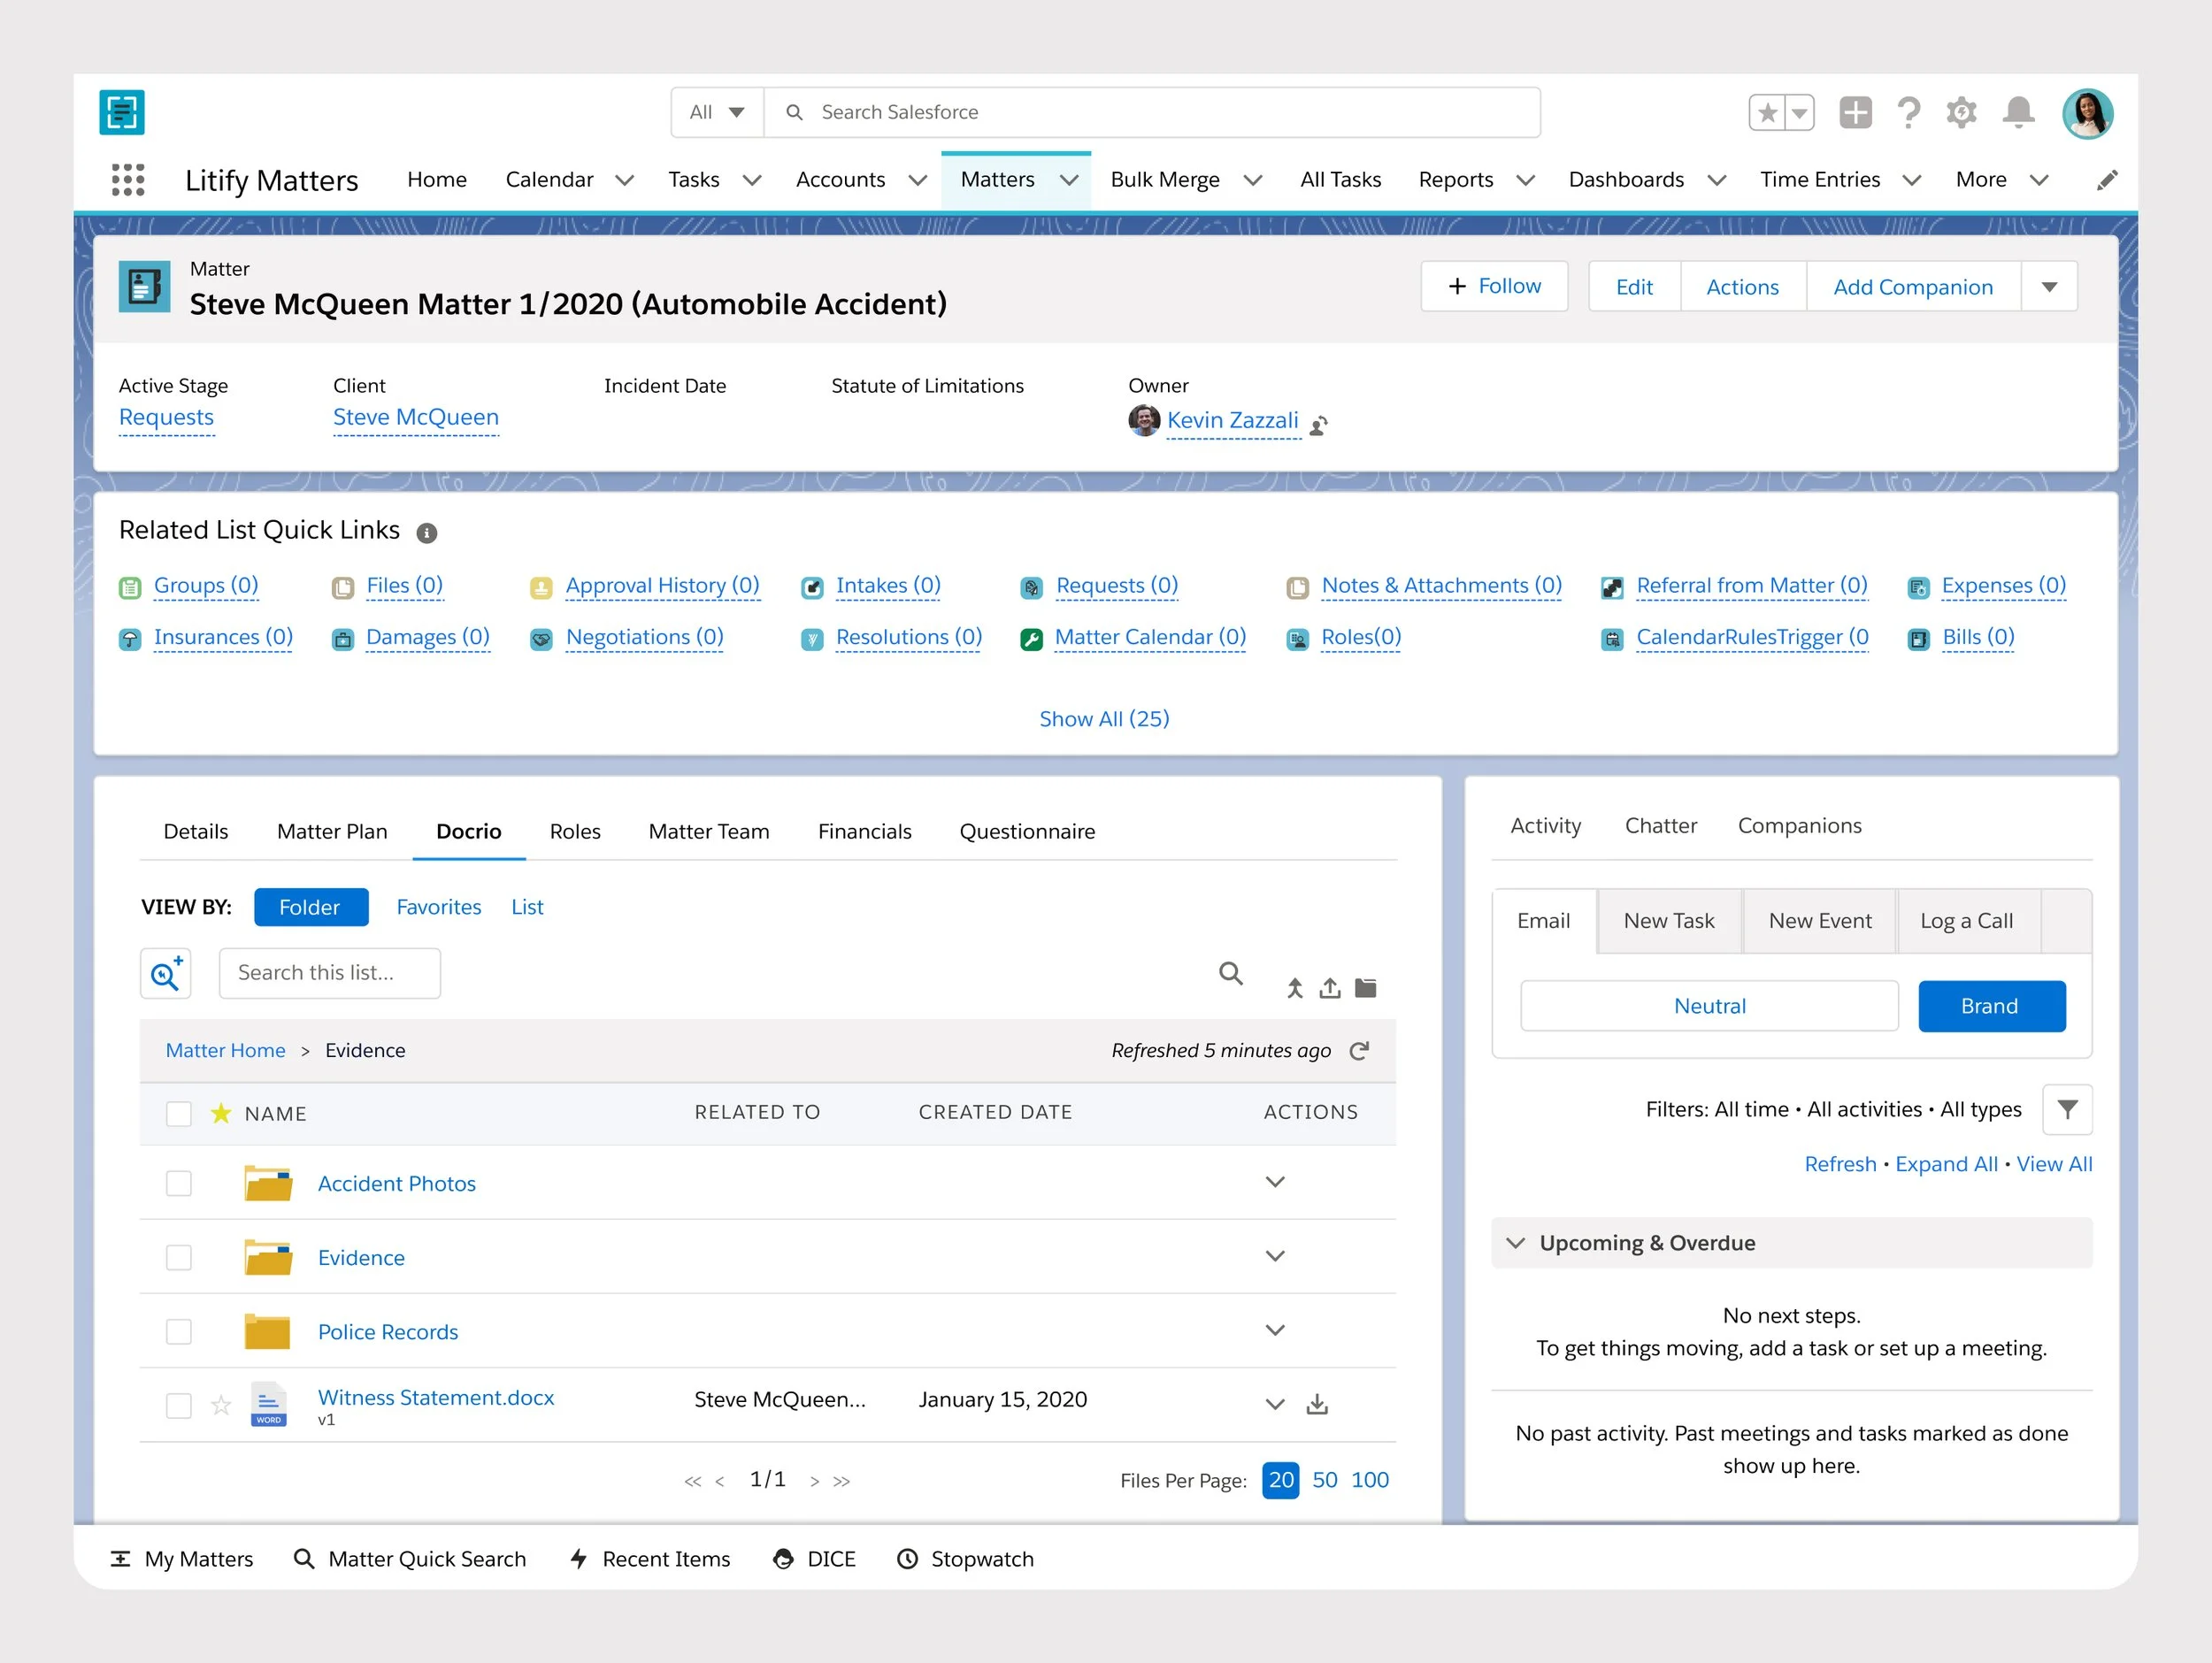This screenshot has width=2212, height=1663.
Task: Open the Log a Call activity tab
Action: pyautogui.click(x=1966, y=921)
